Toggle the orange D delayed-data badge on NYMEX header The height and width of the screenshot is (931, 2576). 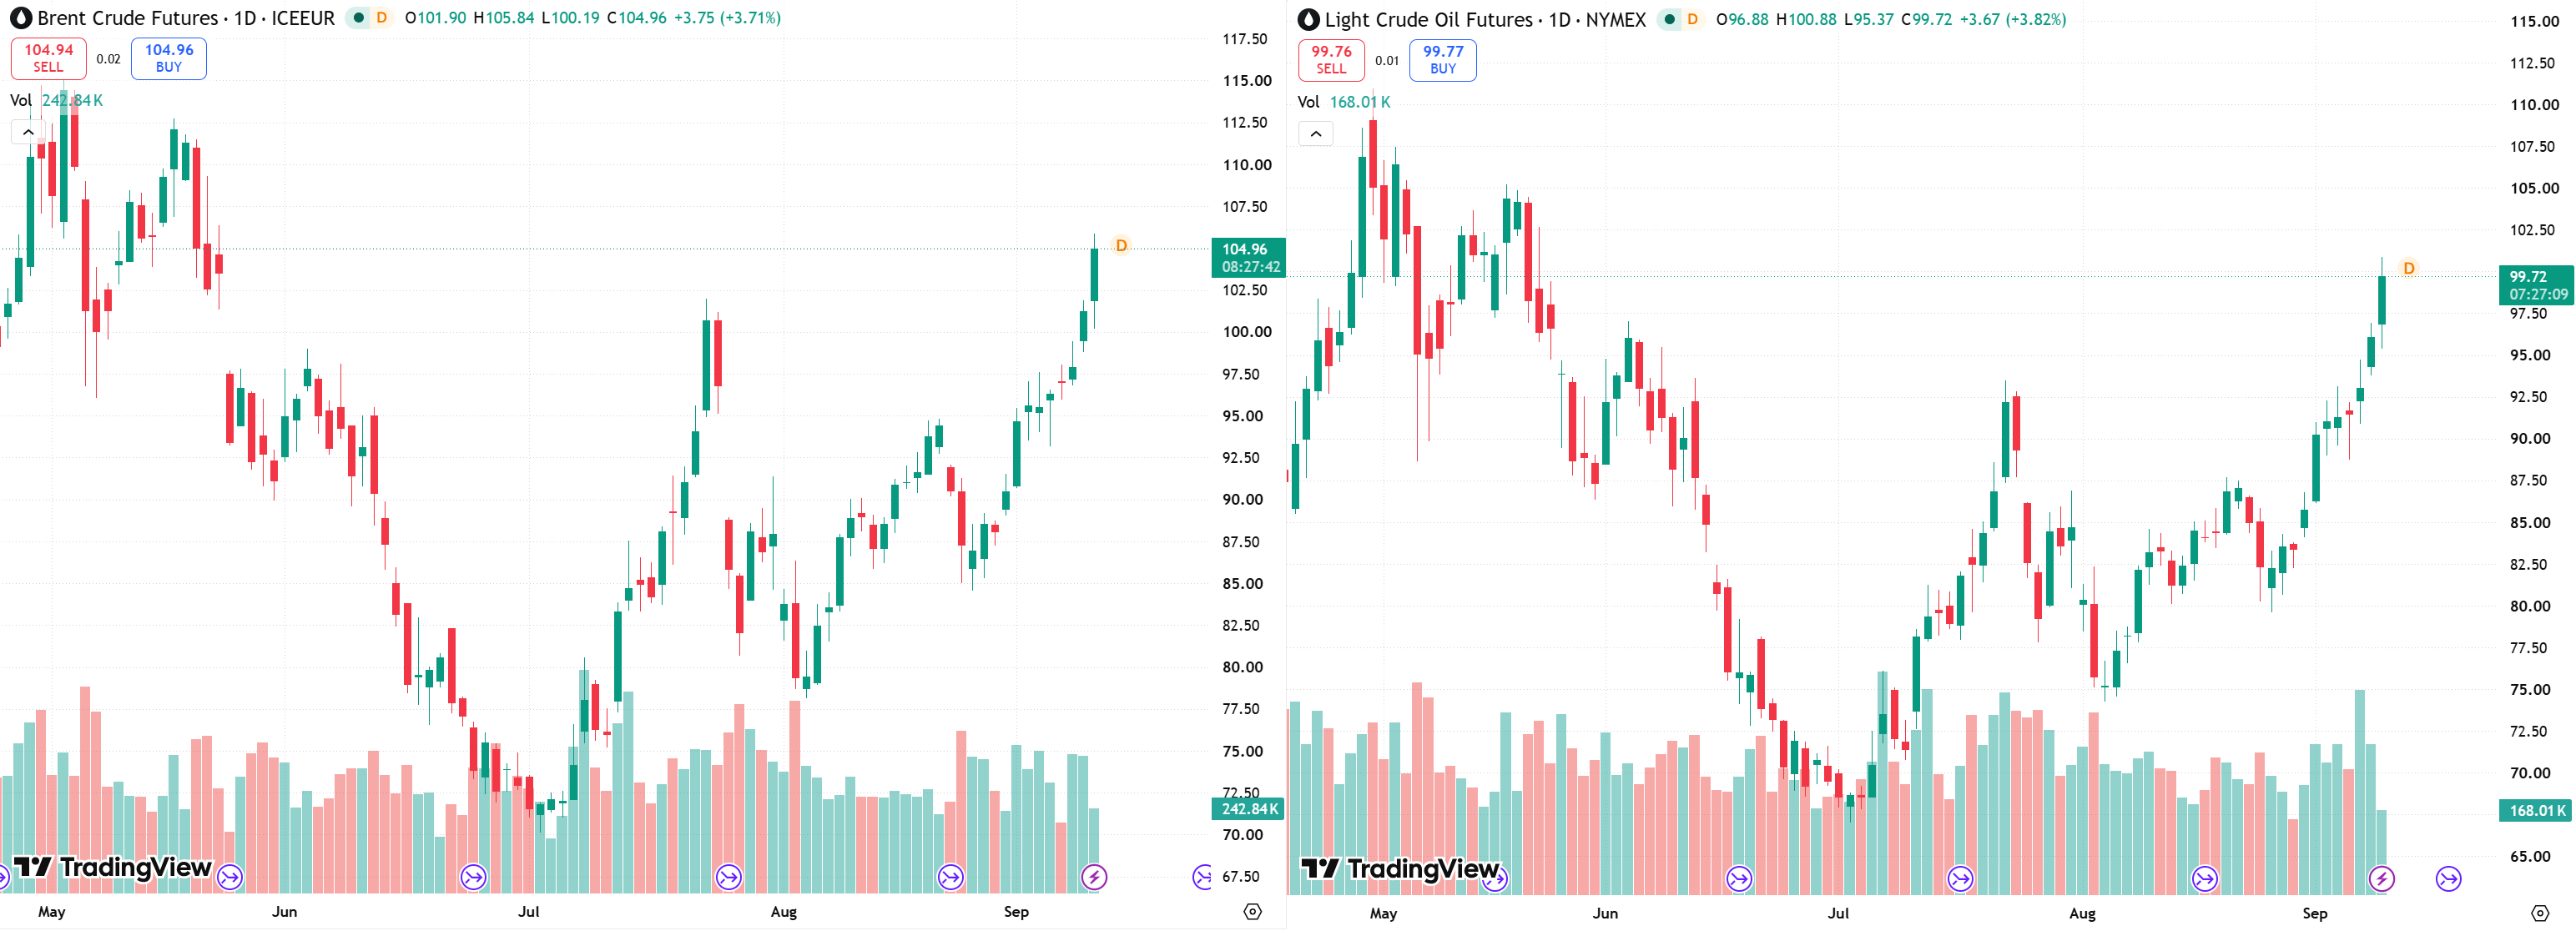[1692, 20]
